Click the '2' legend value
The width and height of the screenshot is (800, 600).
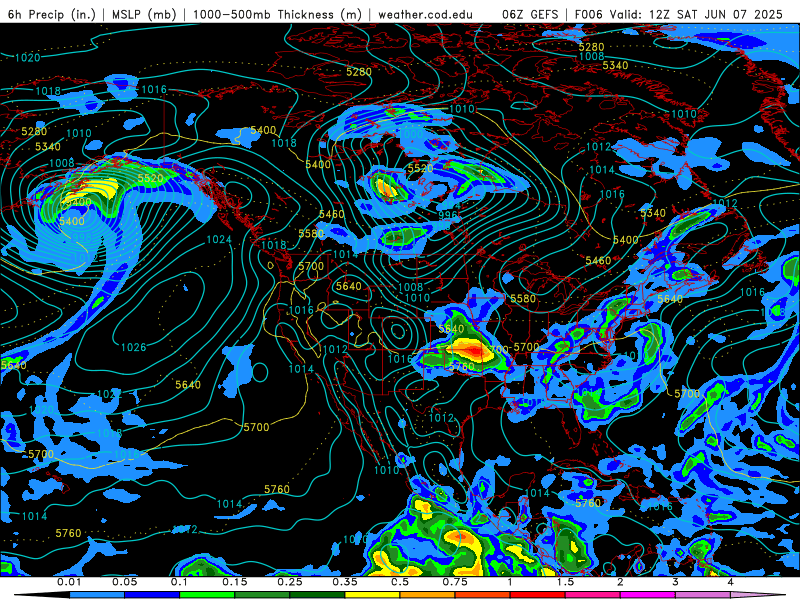point(620,582)
